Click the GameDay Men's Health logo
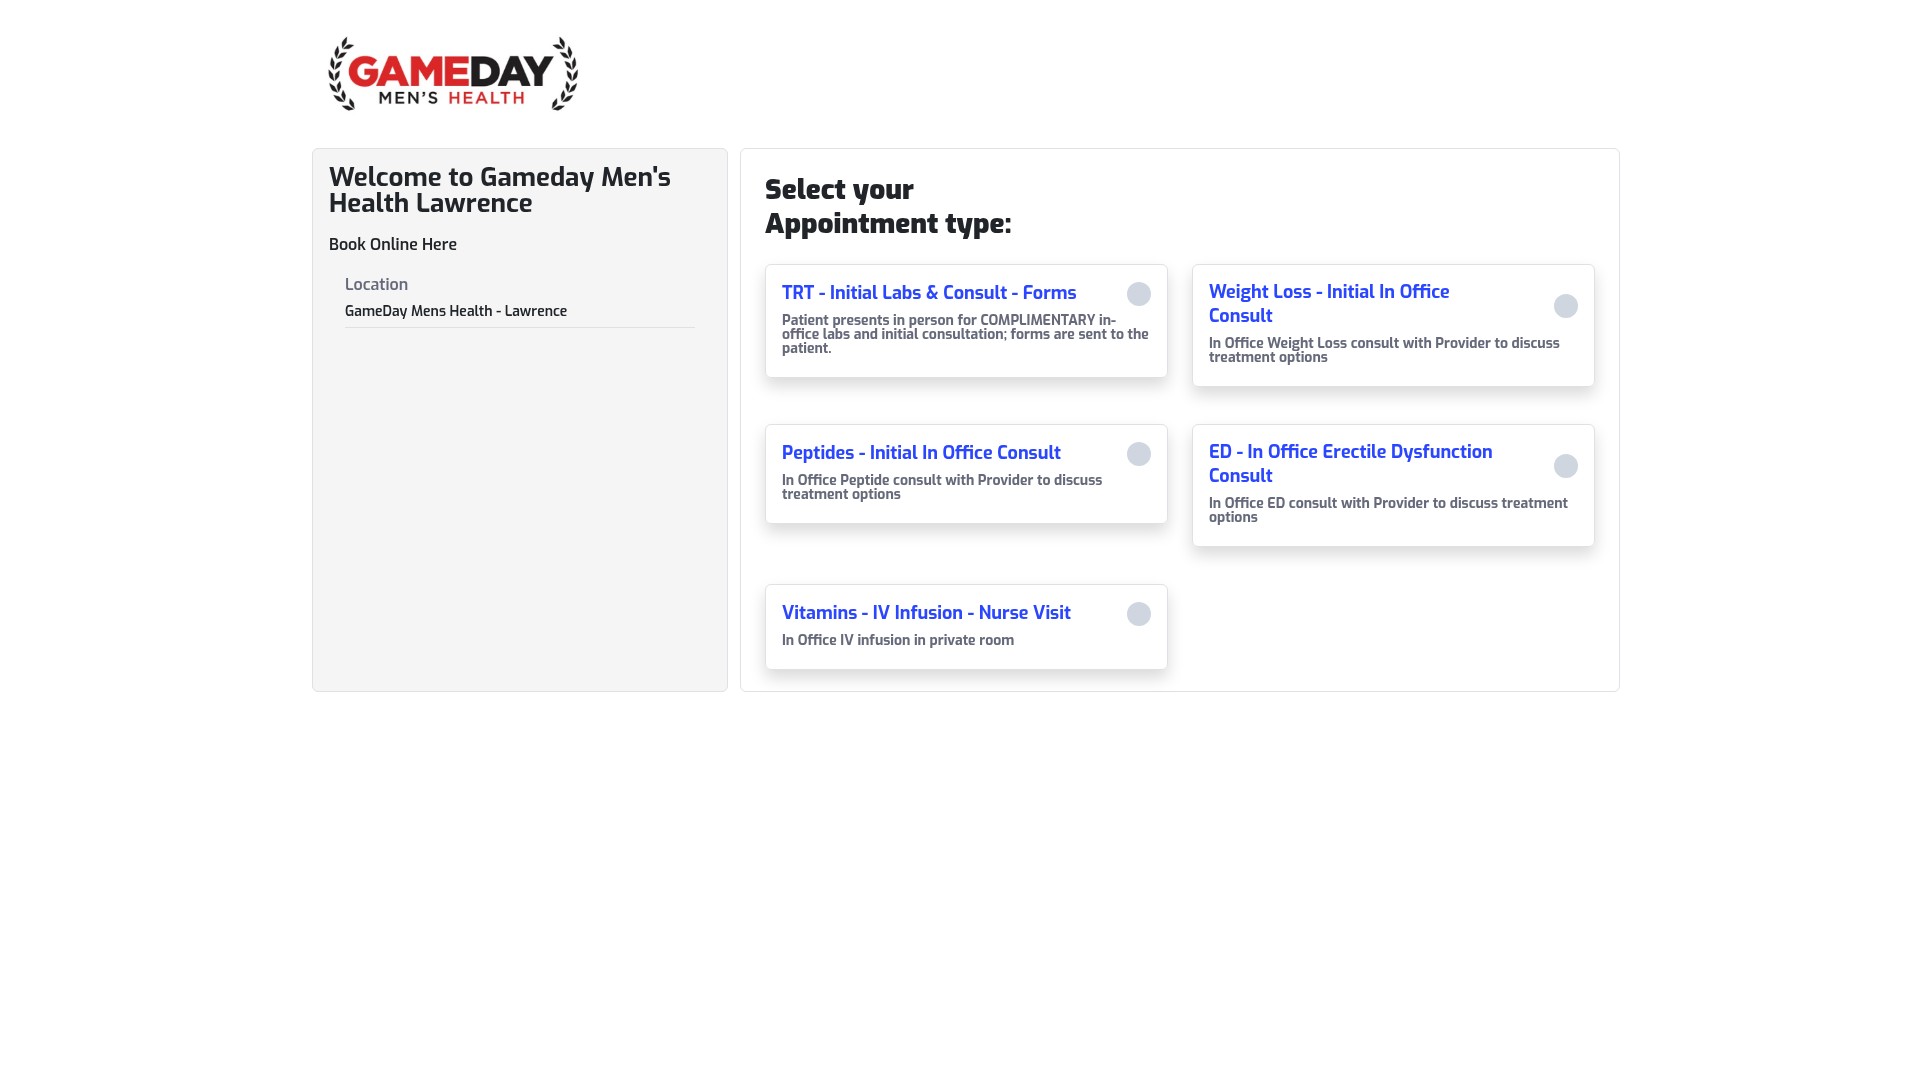 coord(453,74)
